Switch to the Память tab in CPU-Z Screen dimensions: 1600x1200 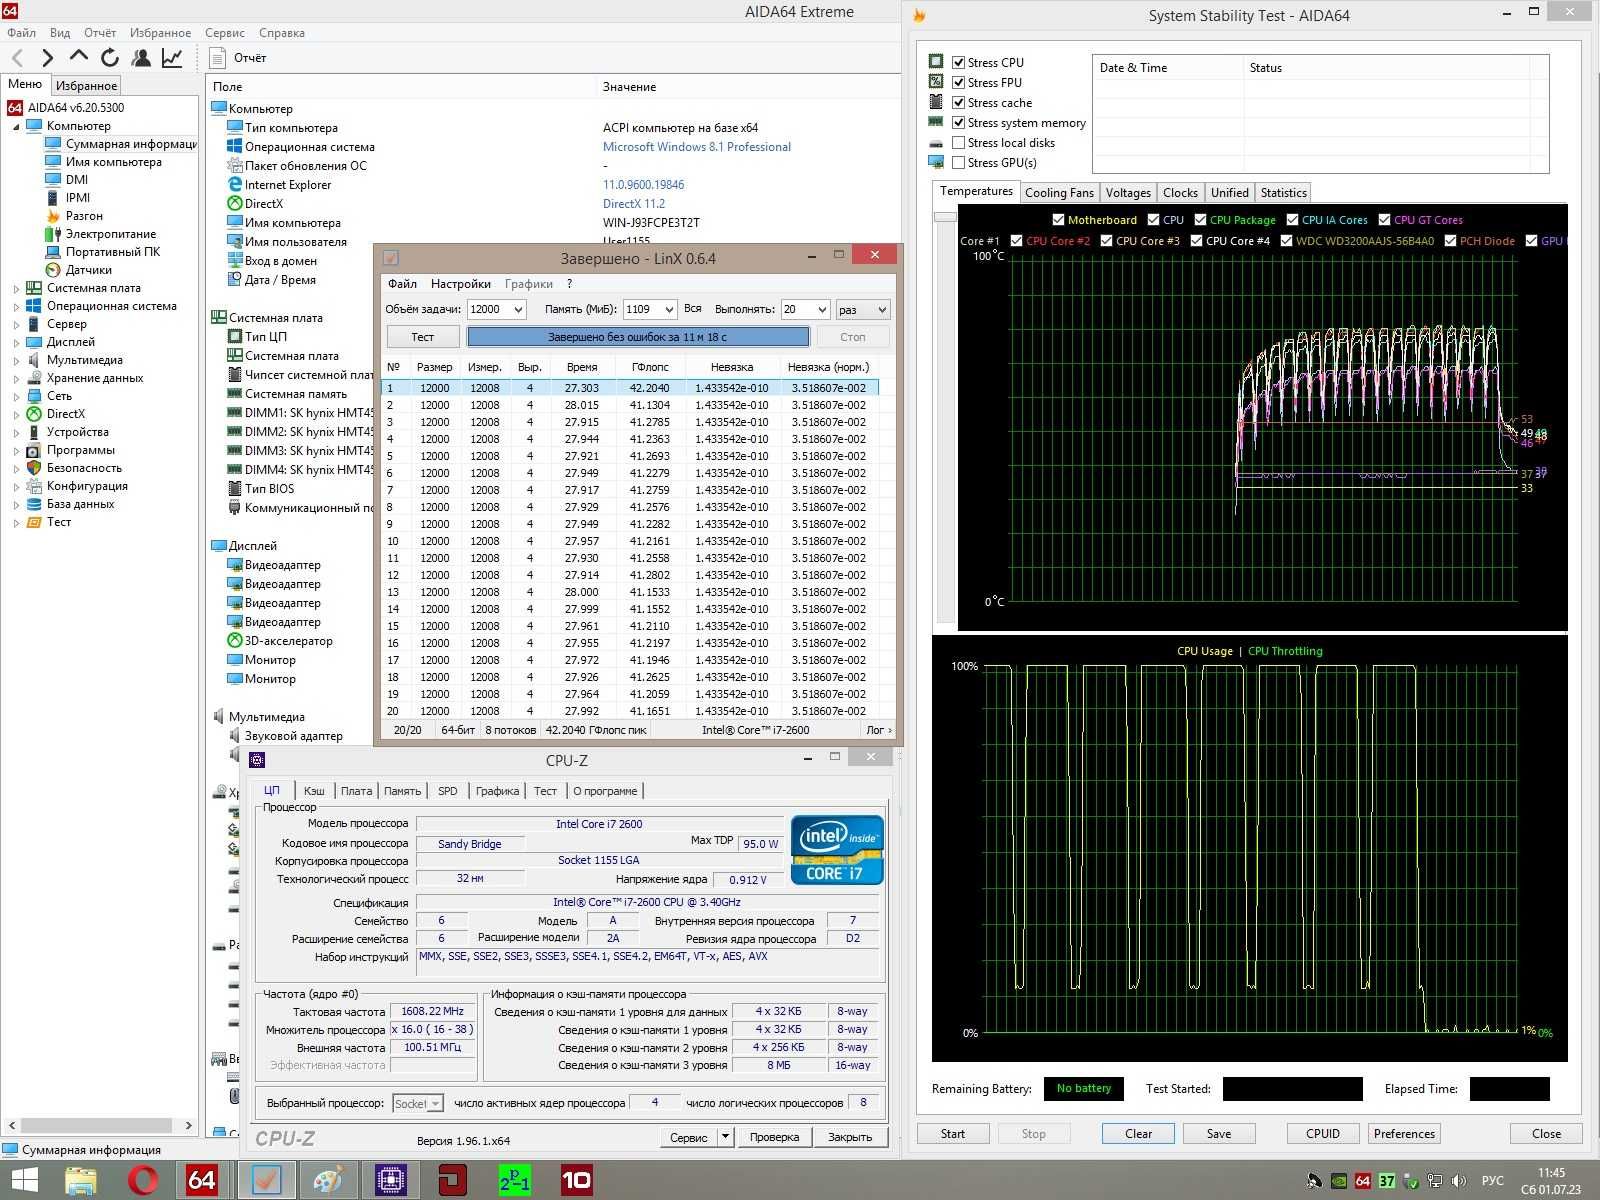(x=402, y=791)
